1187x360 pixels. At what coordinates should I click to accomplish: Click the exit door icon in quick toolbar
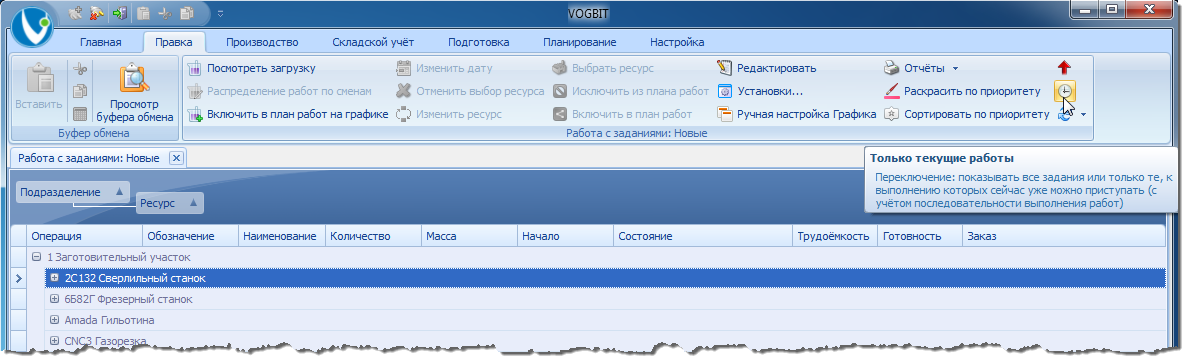tap(120, 13)
